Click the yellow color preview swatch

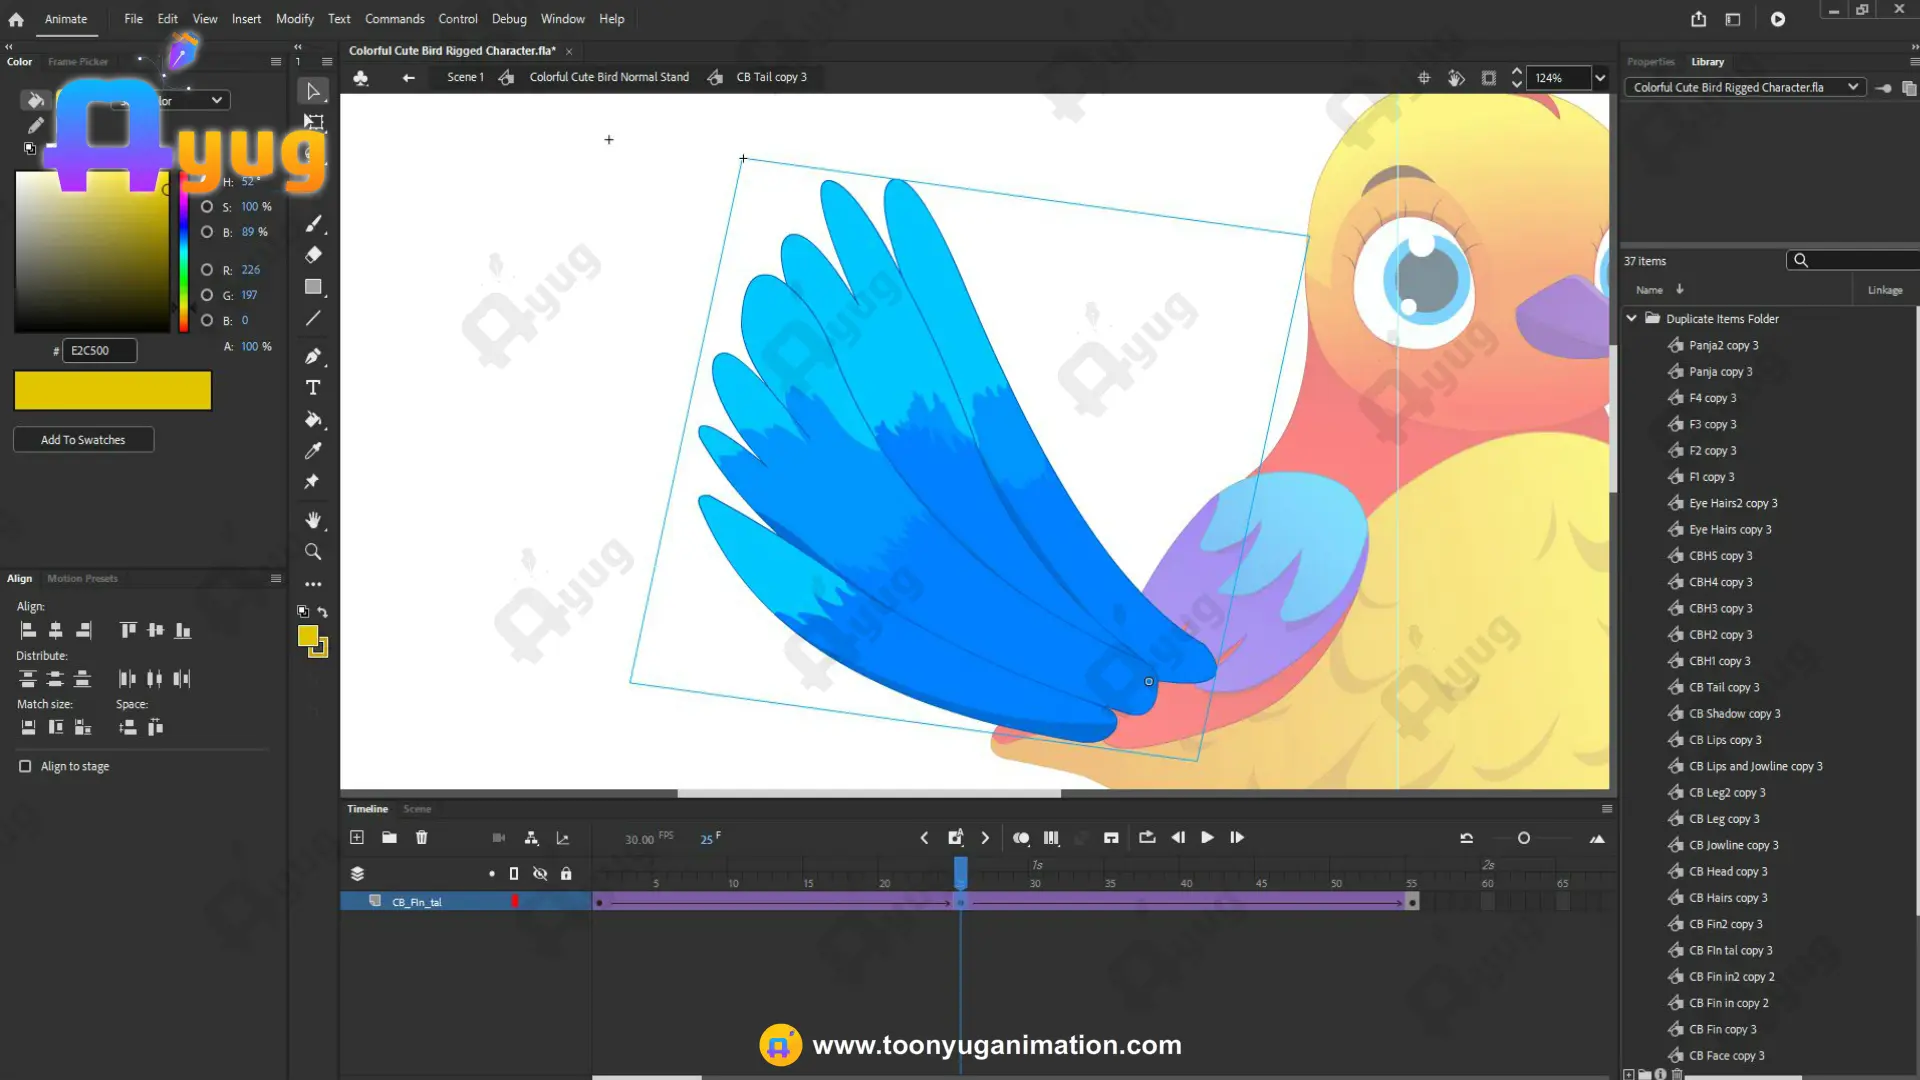(x=113, y=391)
